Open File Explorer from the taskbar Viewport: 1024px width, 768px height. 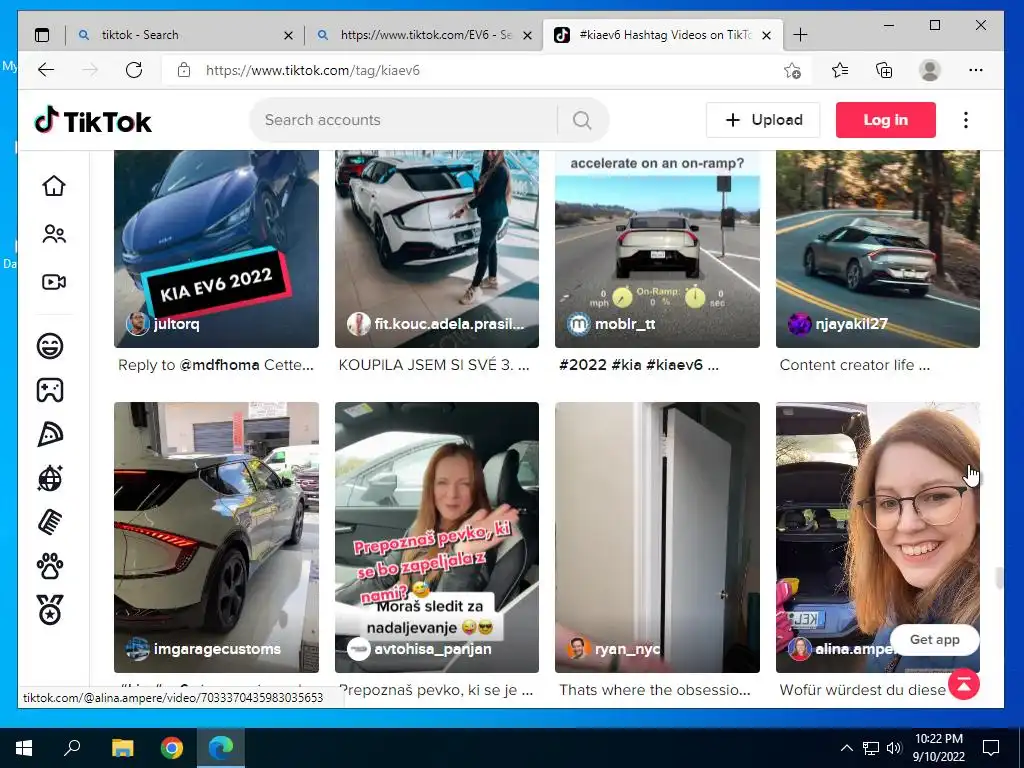(122, 748)
